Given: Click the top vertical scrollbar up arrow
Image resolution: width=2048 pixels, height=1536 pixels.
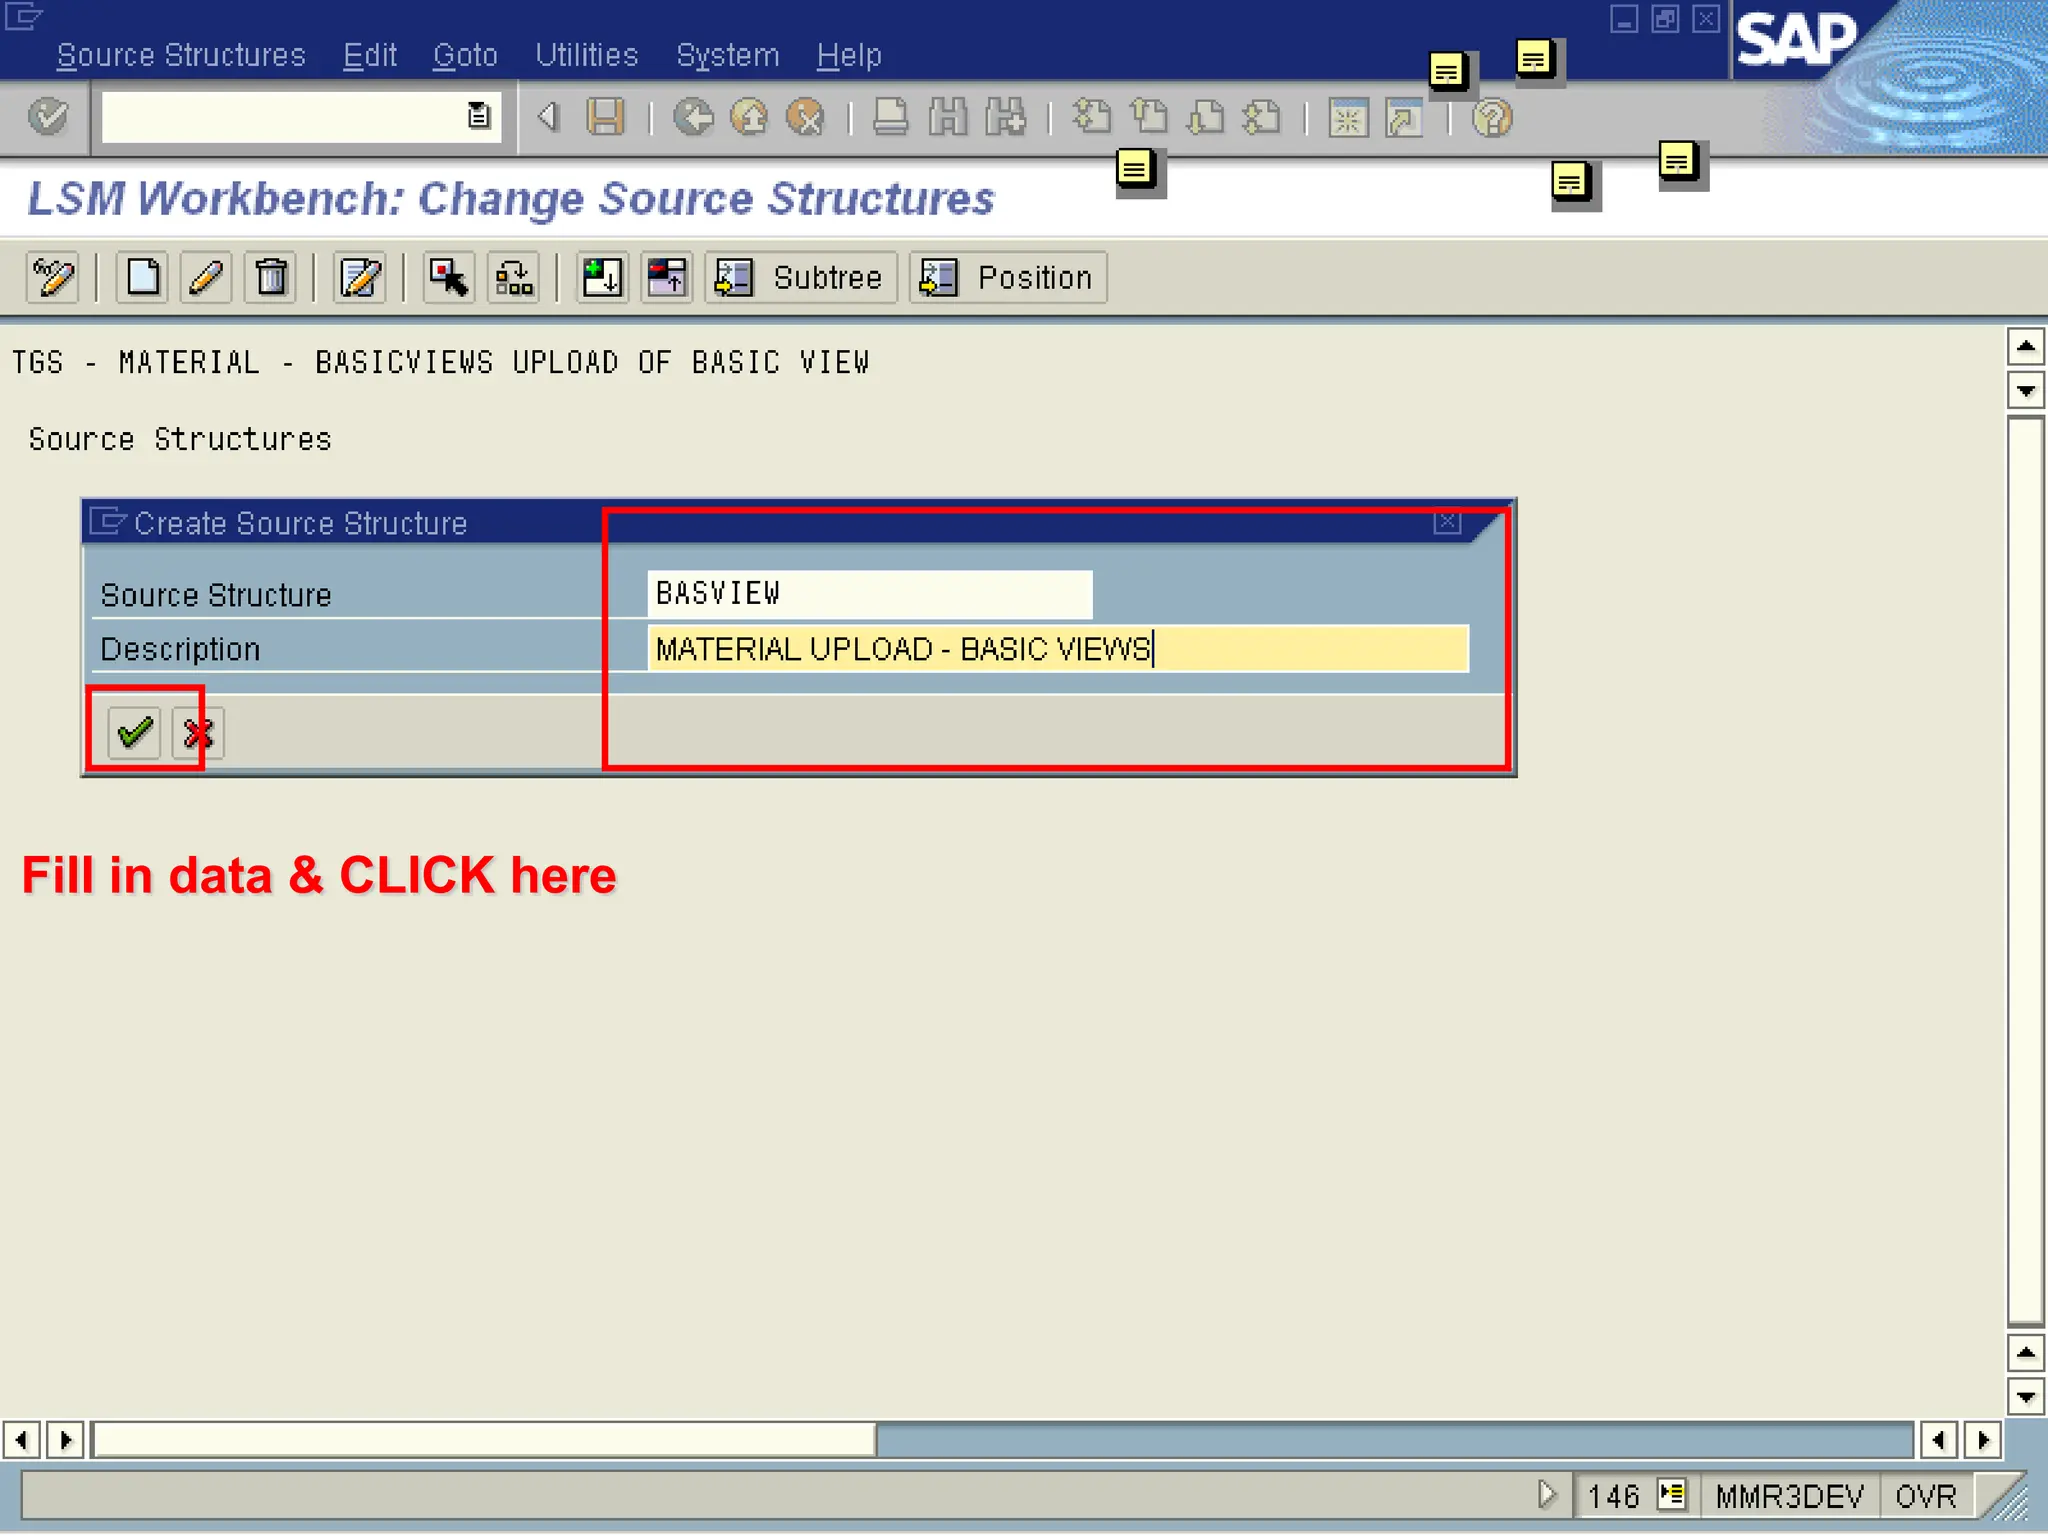Looking at the screenshot, I should [2026, 347].
